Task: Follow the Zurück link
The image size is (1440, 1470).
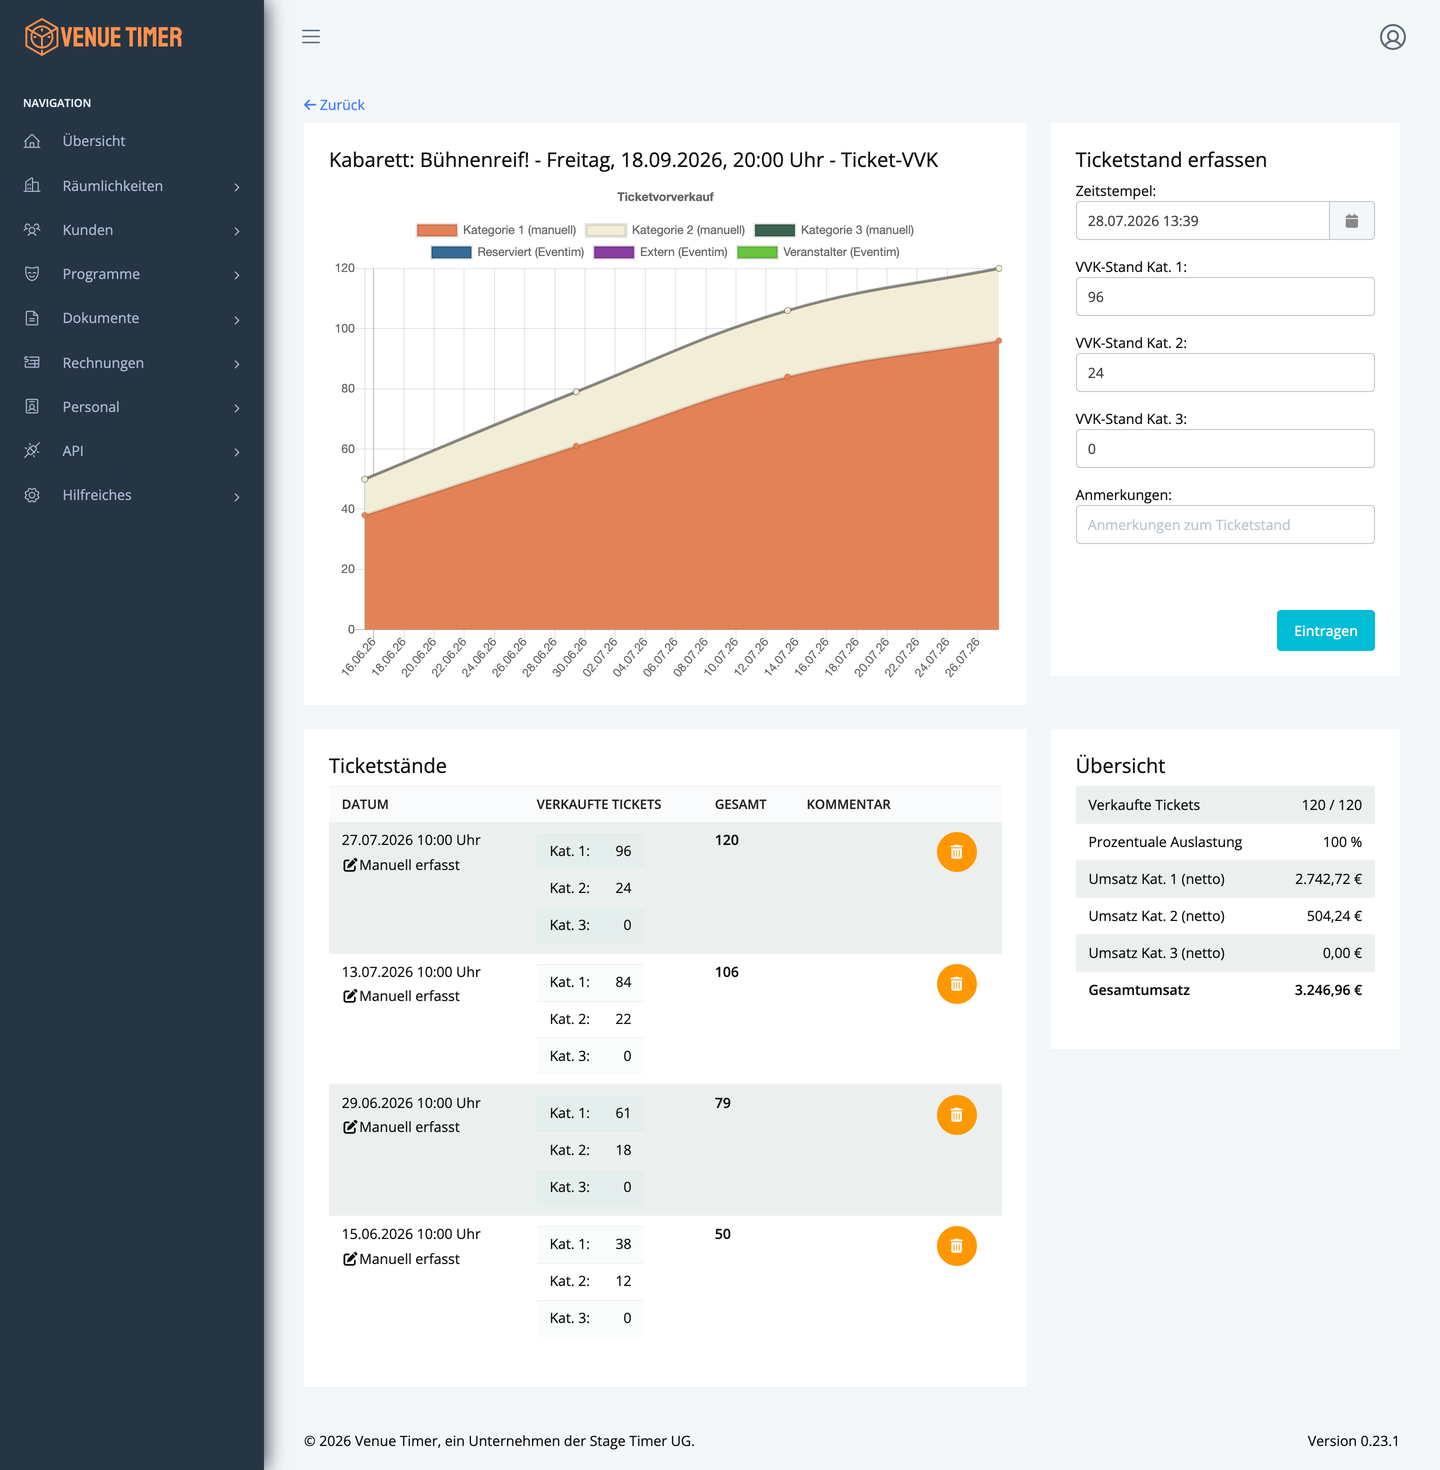Action: pyautogui.click(x=334, y=105)
